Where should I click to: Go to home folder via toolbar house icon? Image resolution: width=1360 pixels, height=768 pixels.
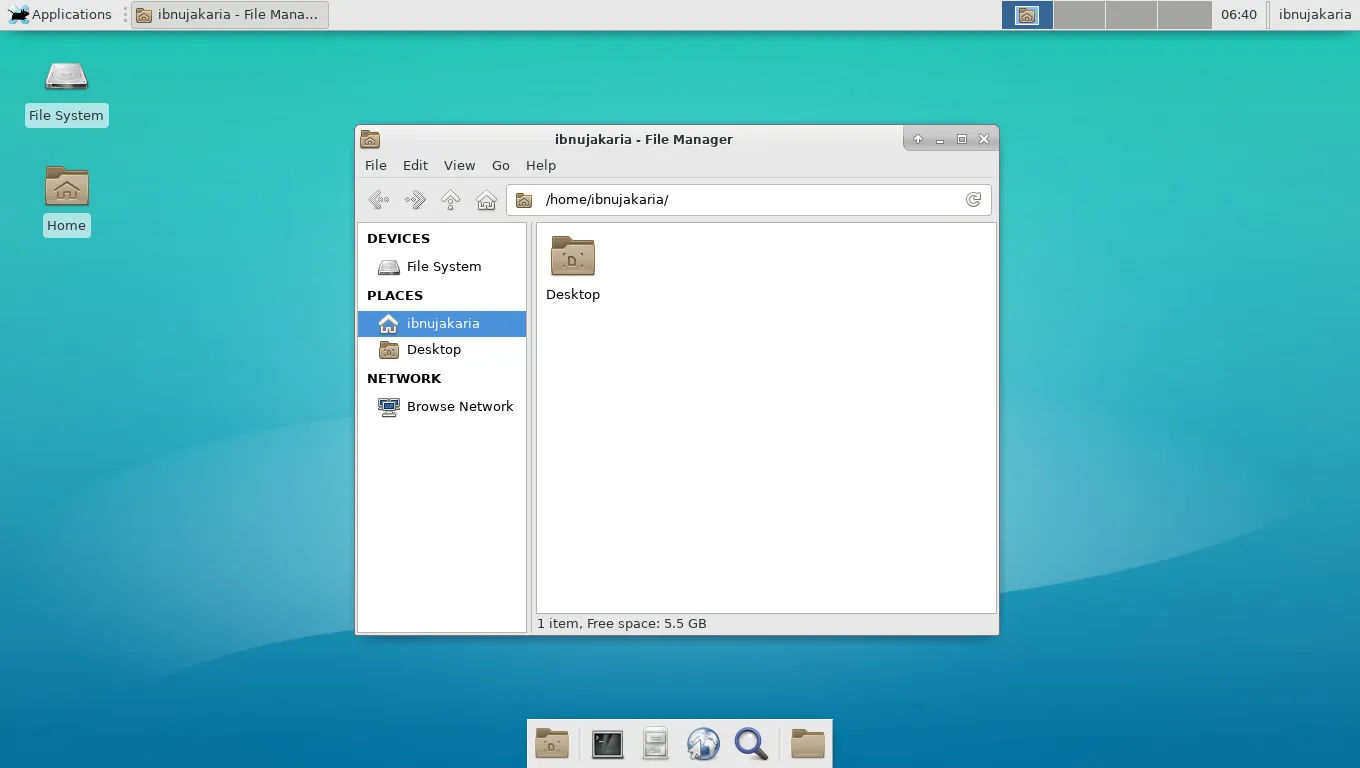point(487,200)
